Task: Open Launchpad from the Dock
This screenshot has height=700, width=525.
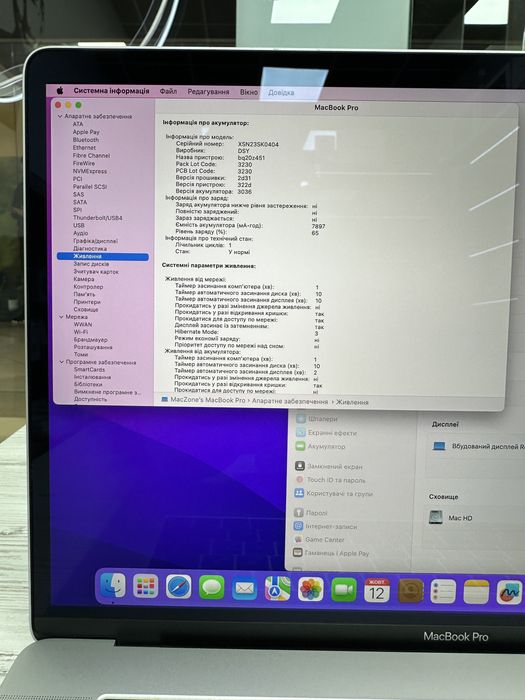Action: [146, 586]
